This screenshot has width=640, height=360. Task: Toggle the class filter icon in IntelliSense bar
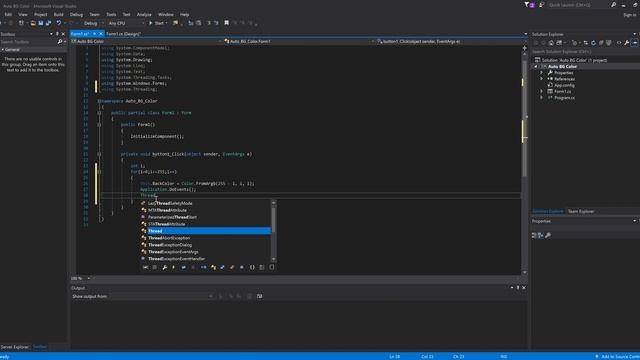pyautogui.click(x=213, y=267)
